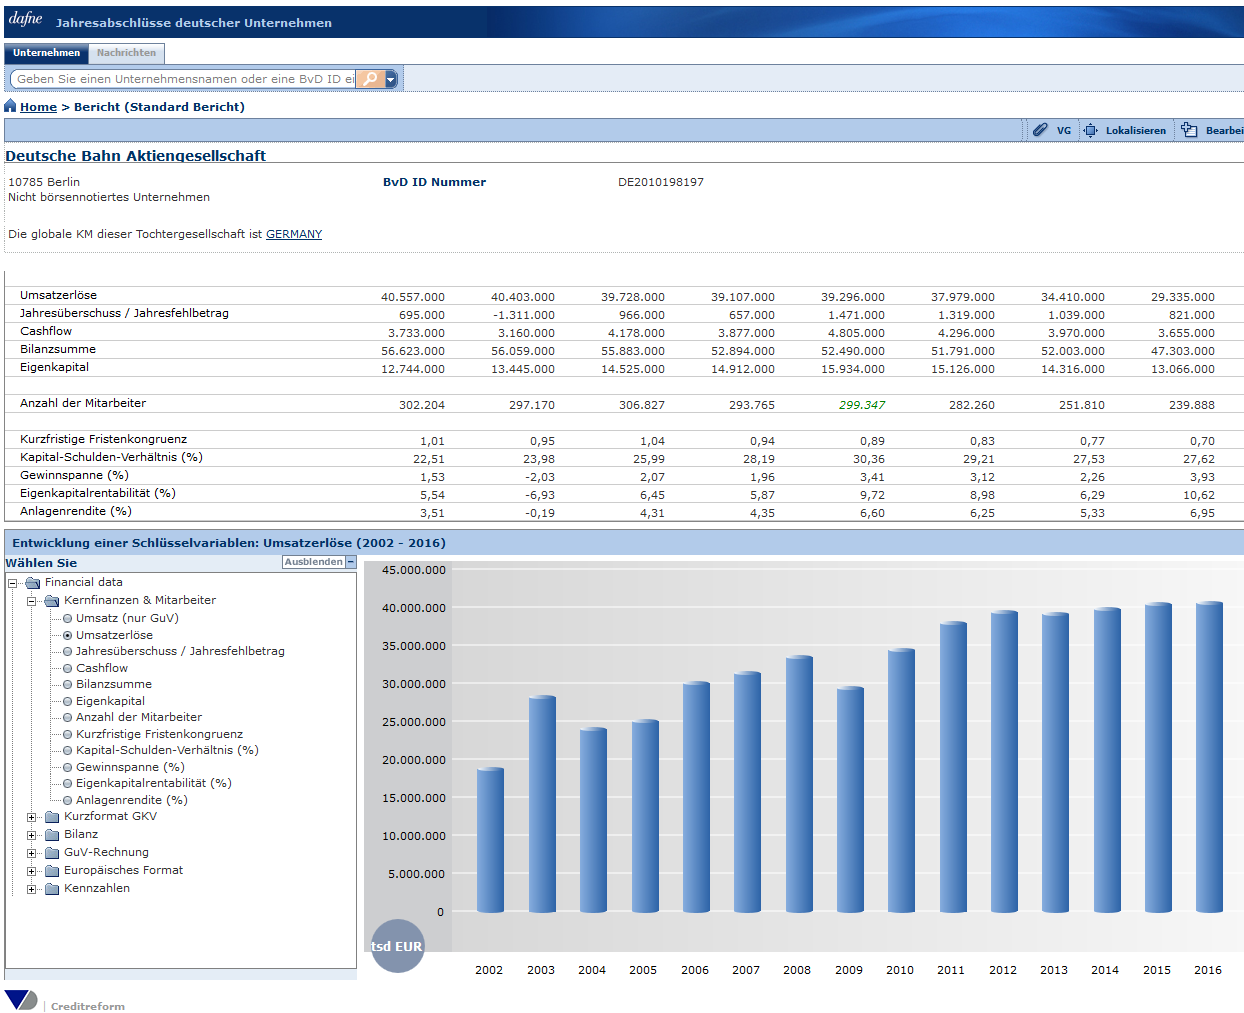The width and height of the screenshot is (1244, 1013).
Task: Select the Kurzfristige Fristenkongruenz radio button
Action: 68,734
